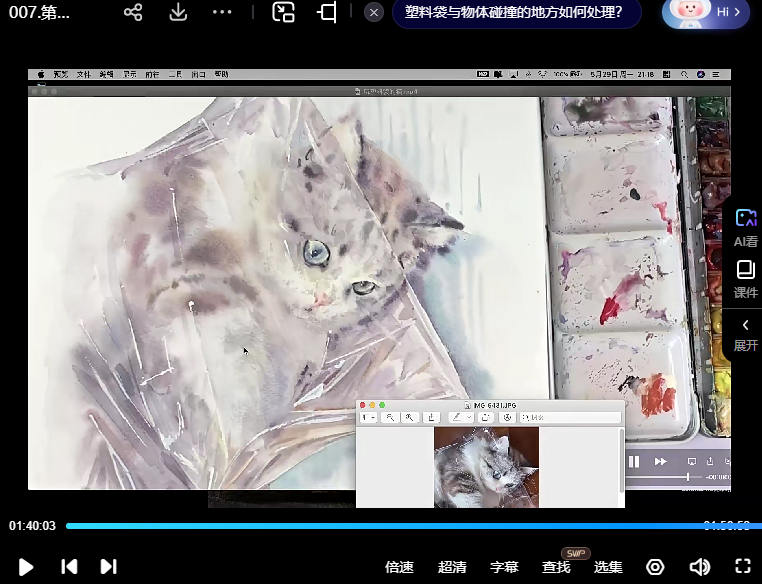Skip to the next video
Image resolution: width=762 pixels, height=584 pixels.
(x=109, y=566)
